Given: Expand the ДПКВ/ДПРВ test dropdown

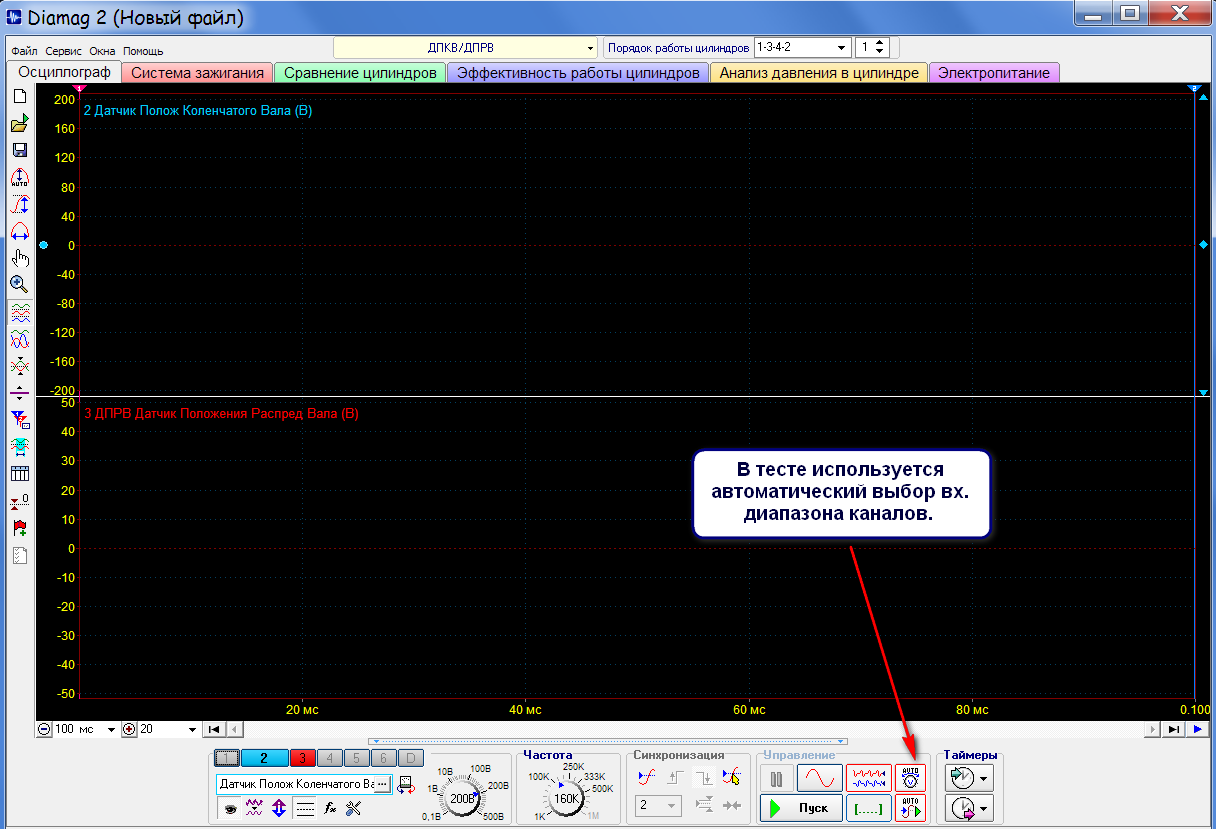Looking at the screenshot, I should click(x=591, y=48).
